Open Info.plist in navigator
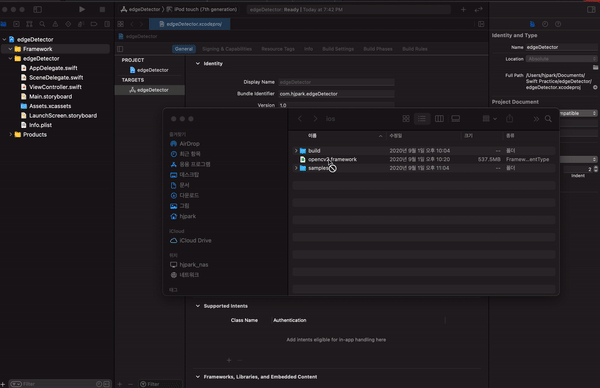The image size is (600, 388). [40, 125]
